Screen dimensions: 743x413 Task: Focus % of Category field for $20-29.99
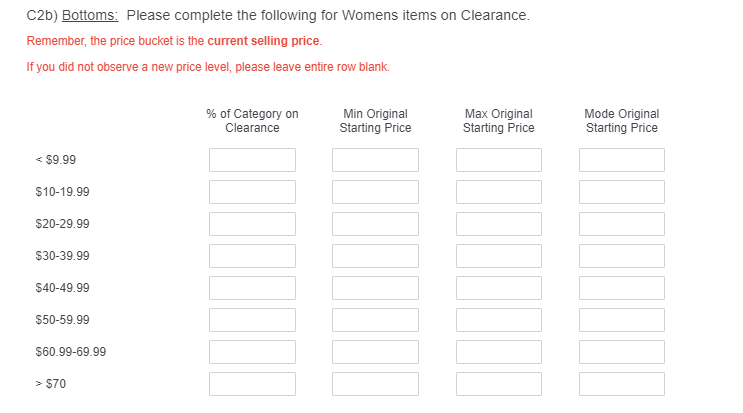(x=252, y=224)
